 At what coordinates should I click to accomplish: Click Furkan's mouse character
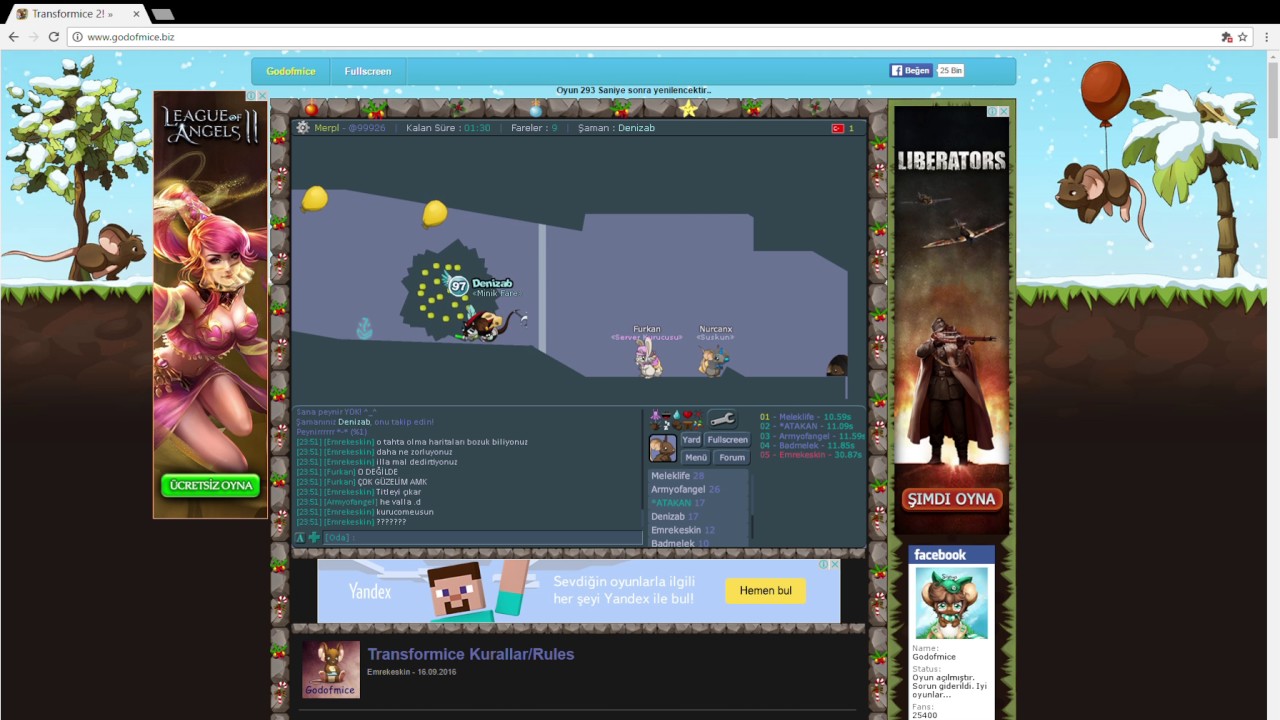pos(648,360)
